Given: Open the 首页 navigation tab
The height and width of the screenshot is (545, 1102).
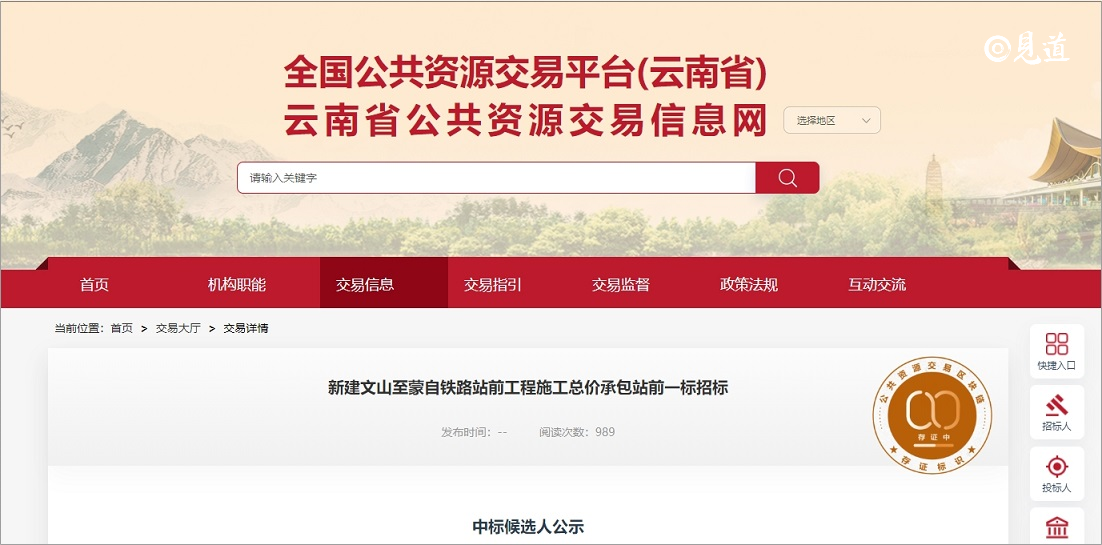Looking at the screenshot, I should (x=94, y=285).
